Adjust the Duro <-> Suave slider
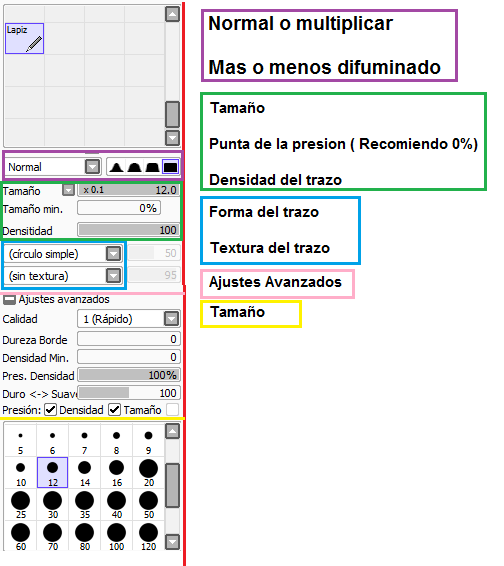The height and width of the screenshot is (566, 504). pos(129,393)
